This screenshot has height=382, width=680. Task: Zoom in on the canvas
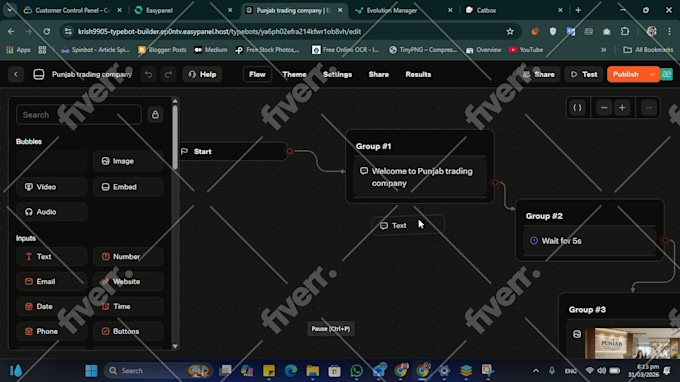point(622,108)
